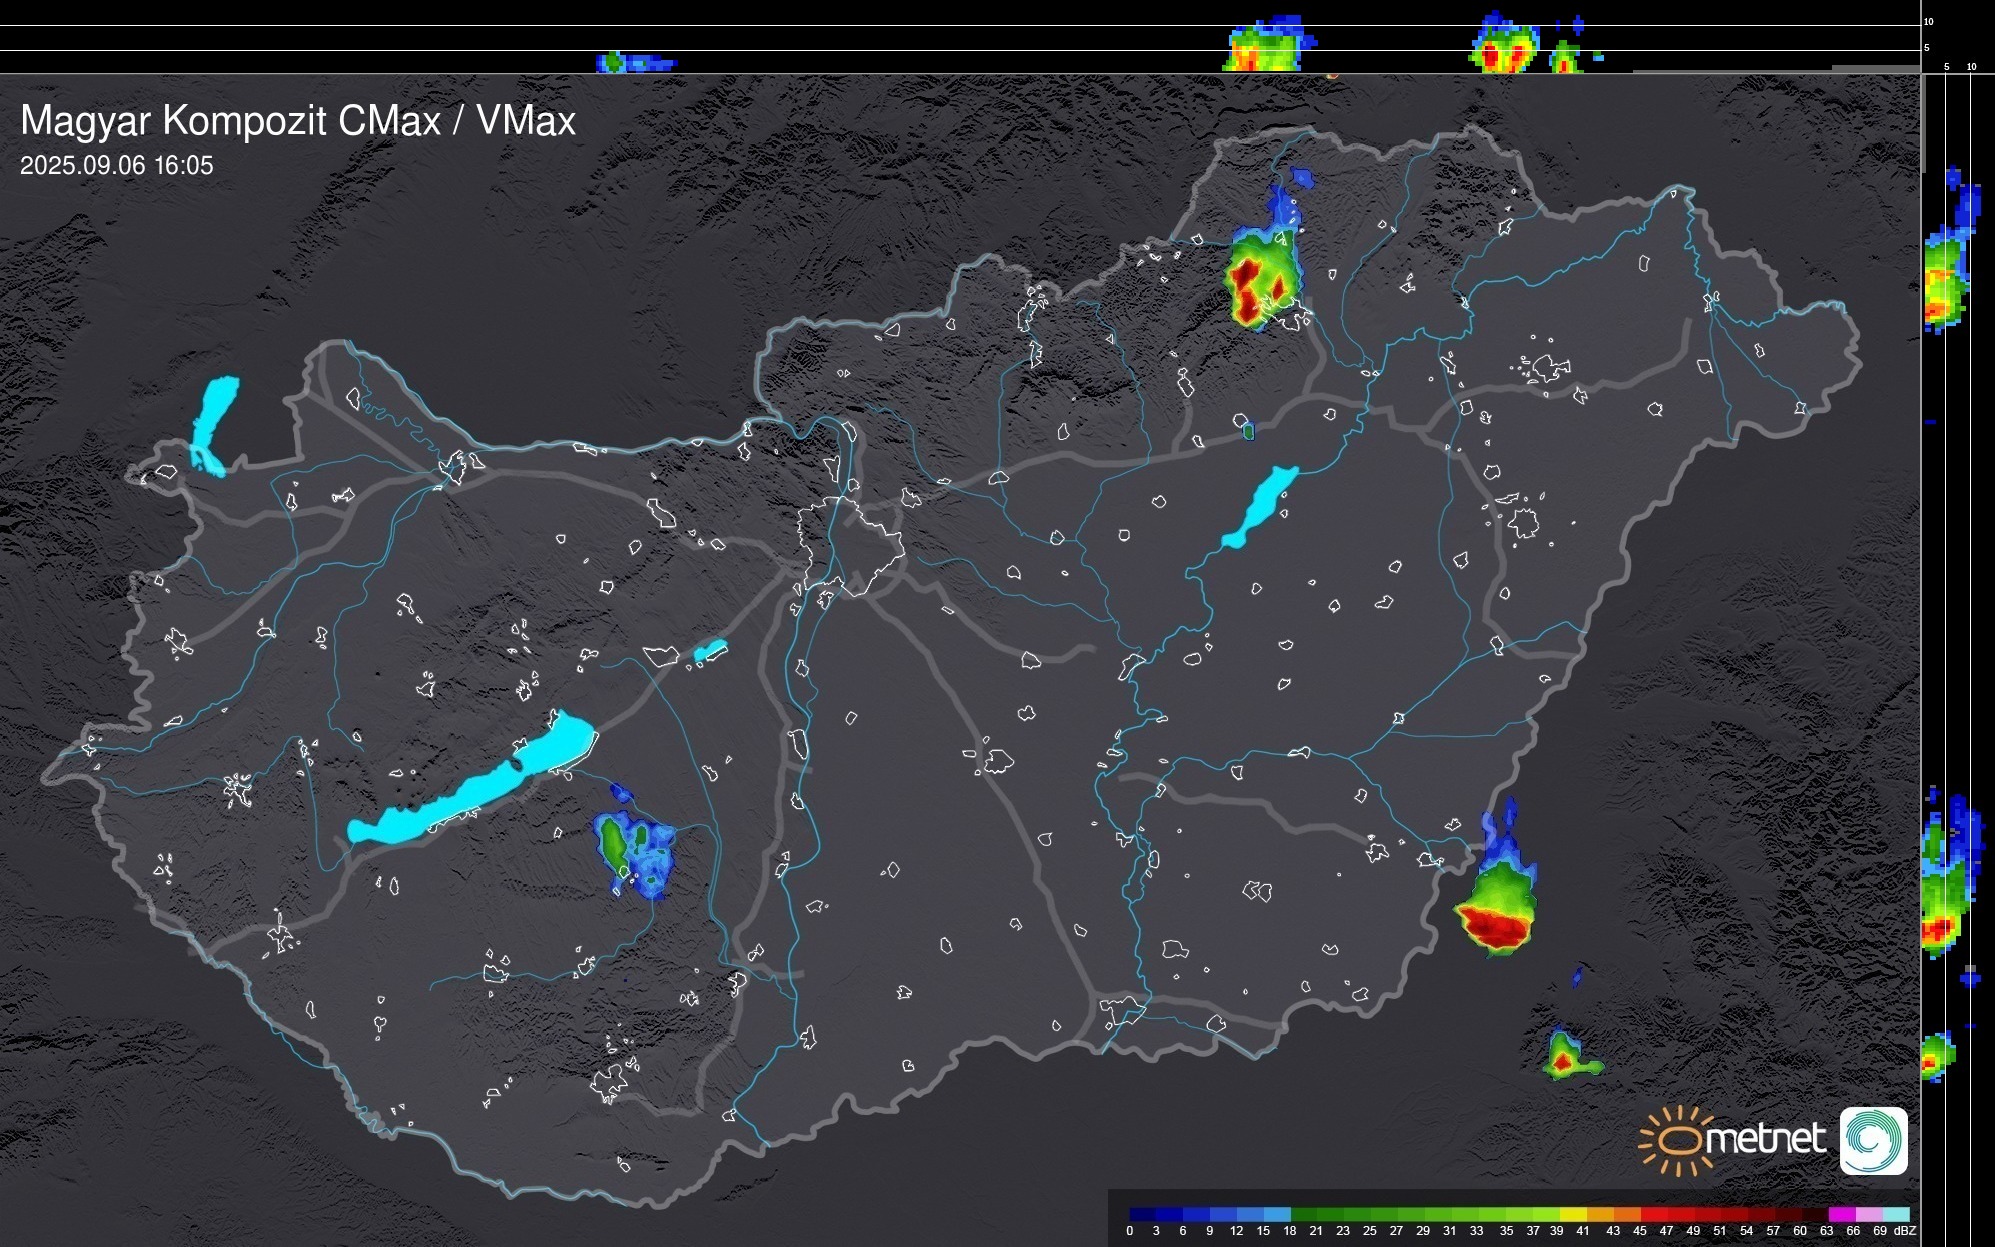Screen dimensions: 1995x1247
Task: Click the Magyar Kompozit CMax / VMax title
Action: point(298,121)
